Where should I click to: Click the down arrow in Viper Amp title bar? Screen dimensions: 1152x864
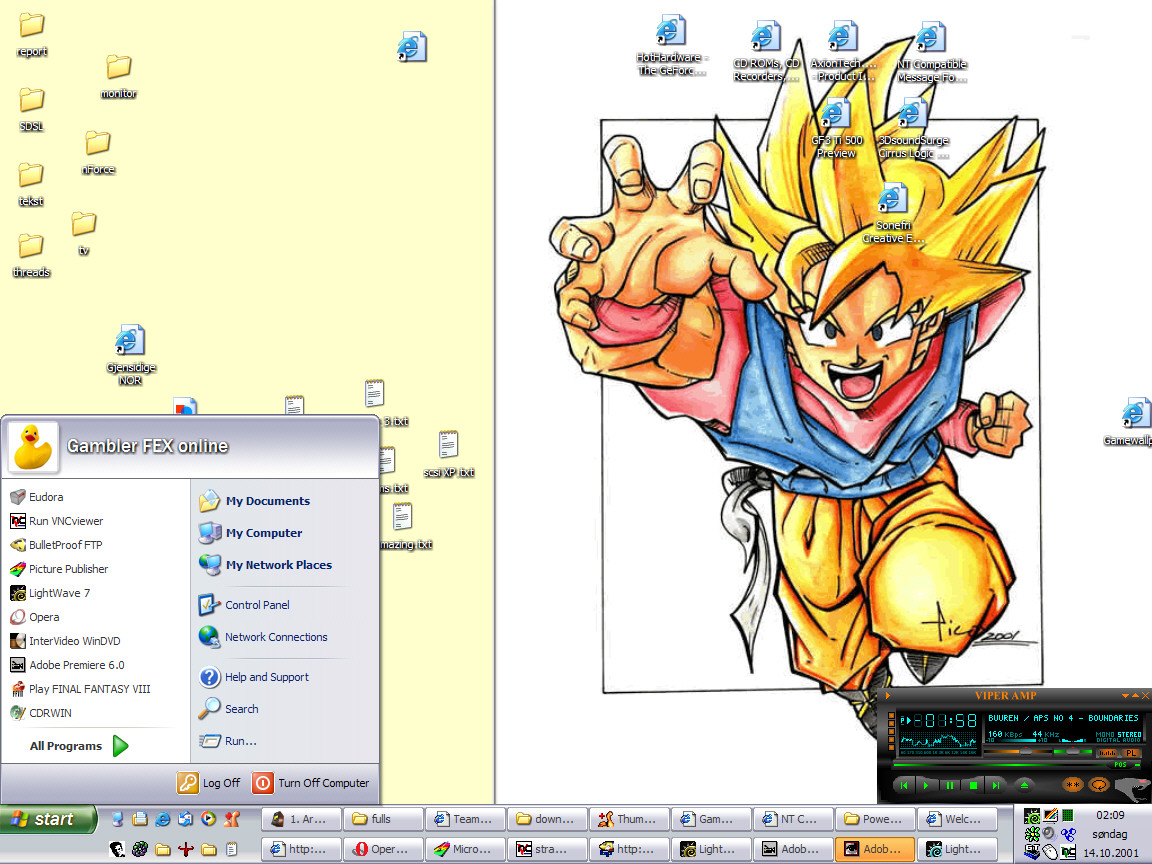point(1125,695)
